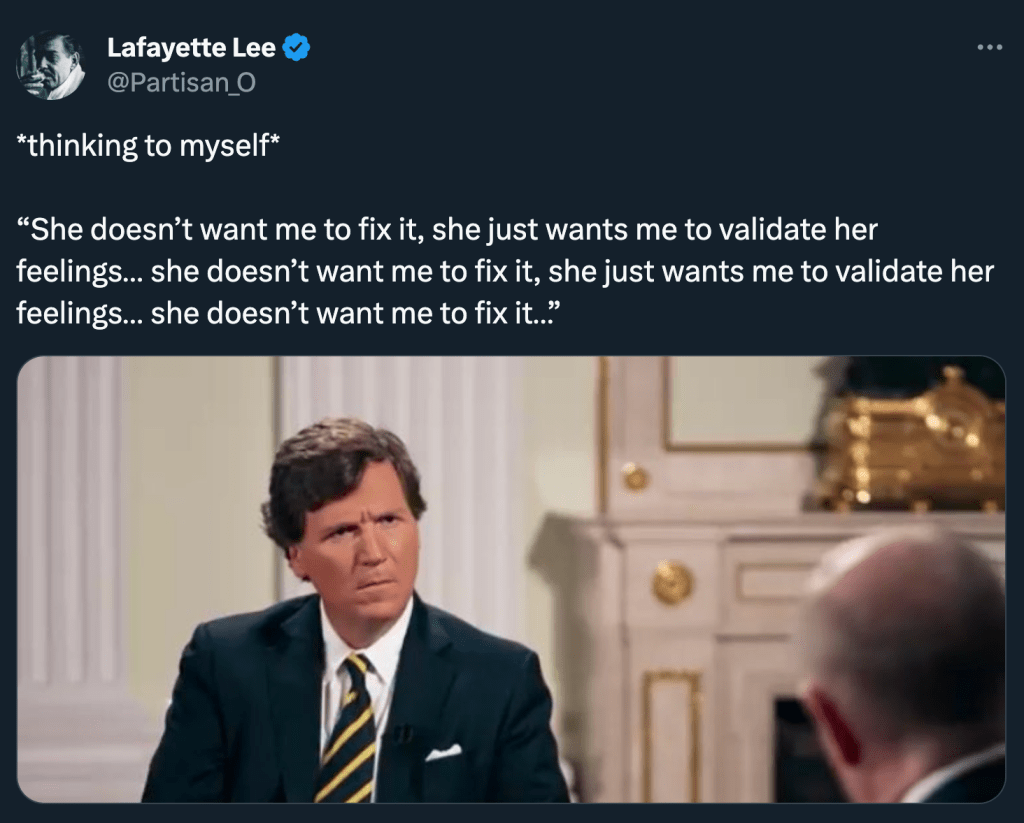This screenshot has height=823, width=1024.
Task: Click the round gold medallion on fireplace
Action: 673,582
